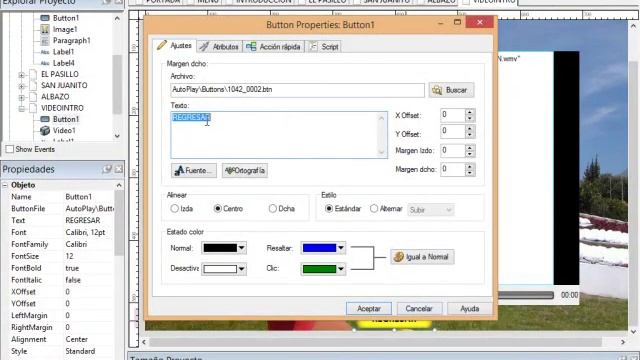The height and width of the screenshot is (360, 640).
Task: Click the Buscar file browse button
Action: (x=451, y=90)
